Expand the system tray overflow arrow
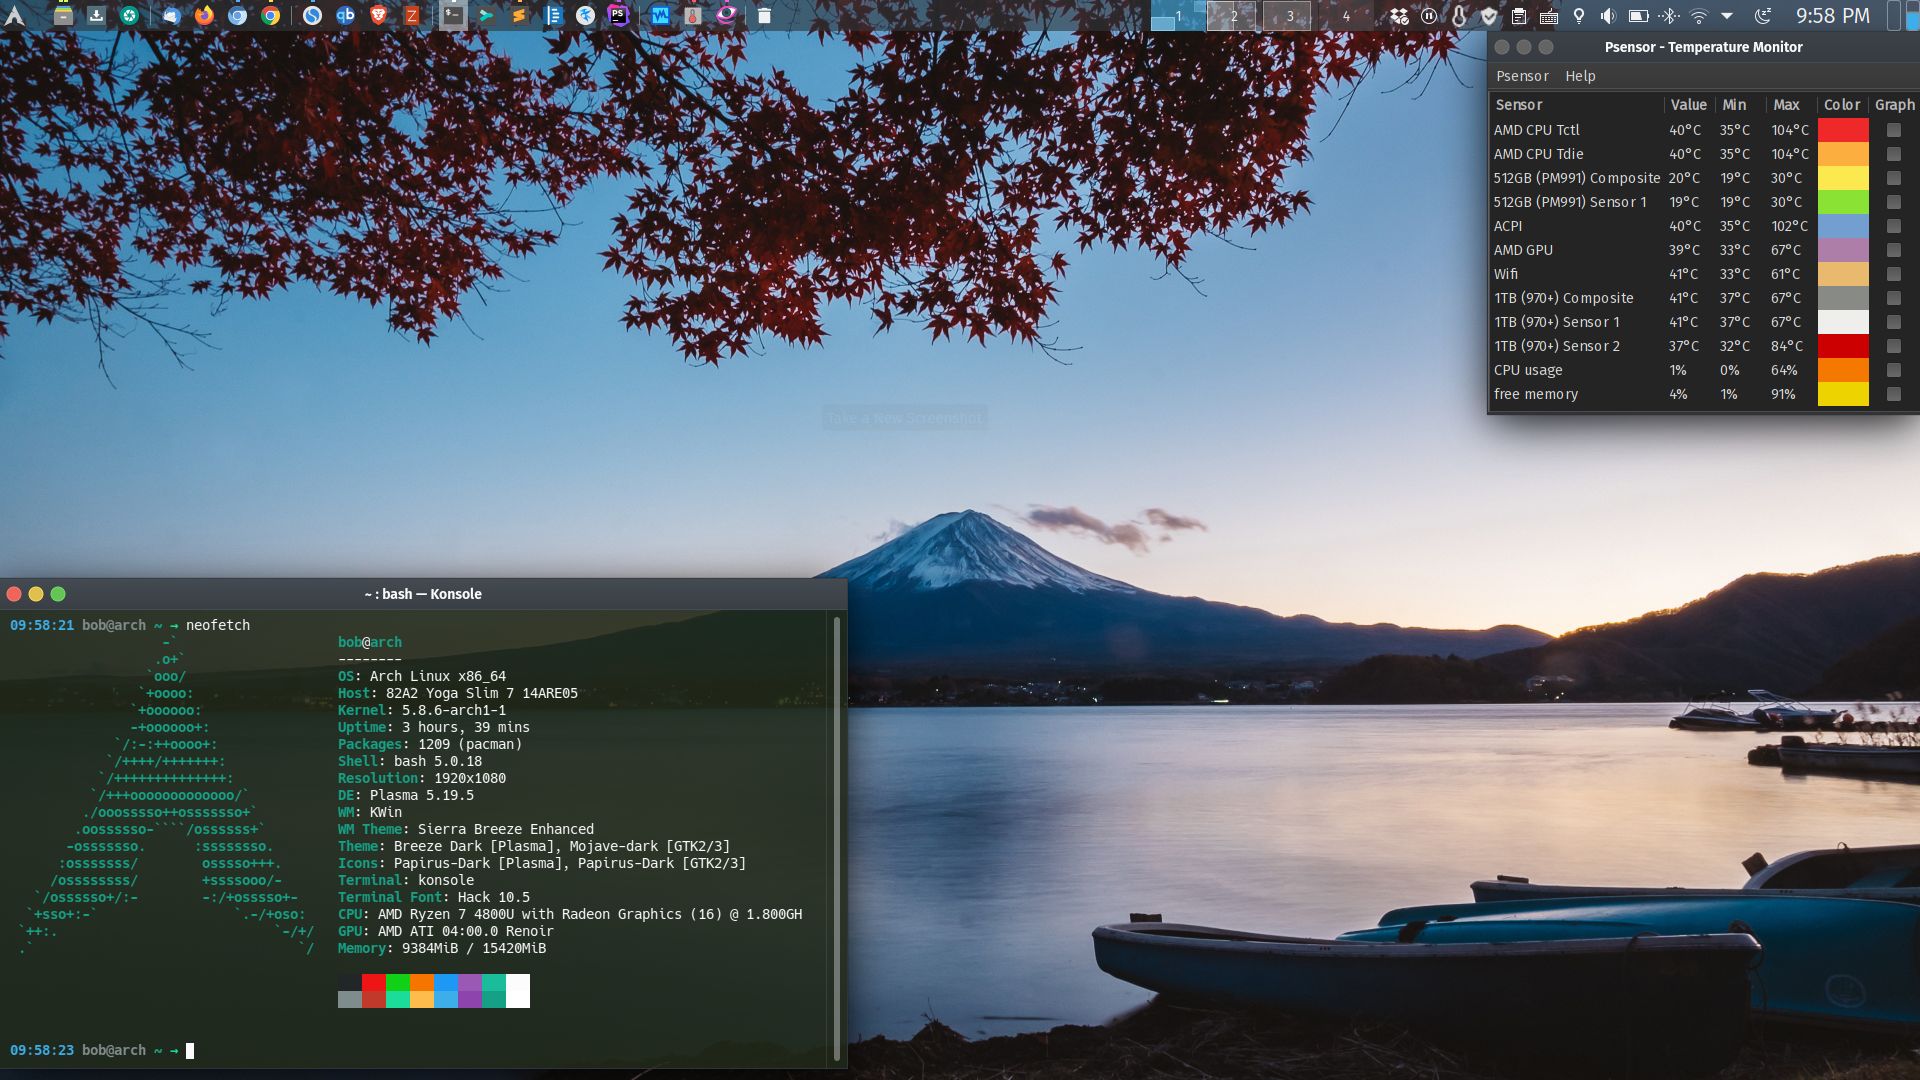 click(x=1727, y=16)
